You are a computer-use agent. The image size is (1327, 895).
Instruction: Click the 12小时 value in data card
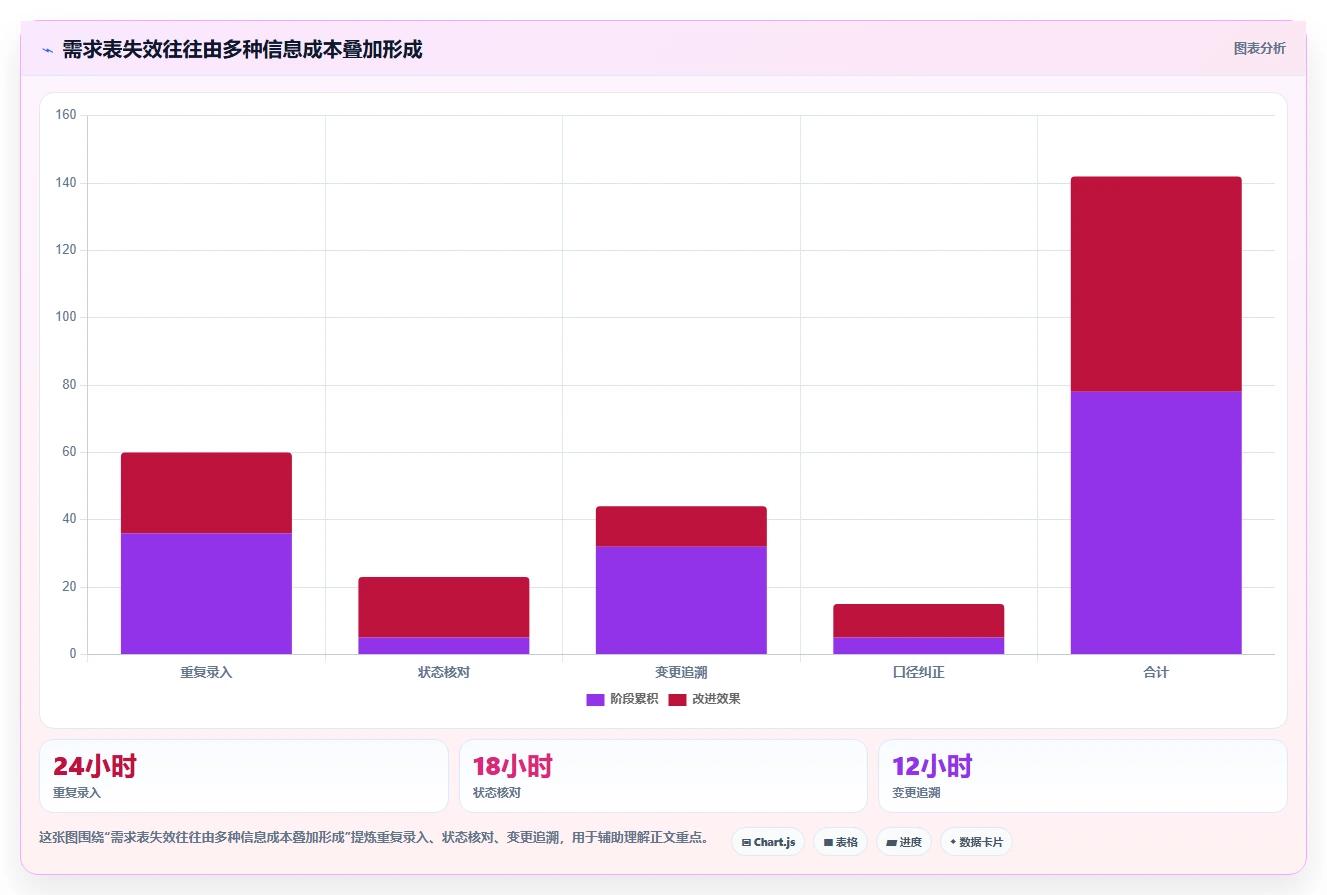click(x=932, y=767)
